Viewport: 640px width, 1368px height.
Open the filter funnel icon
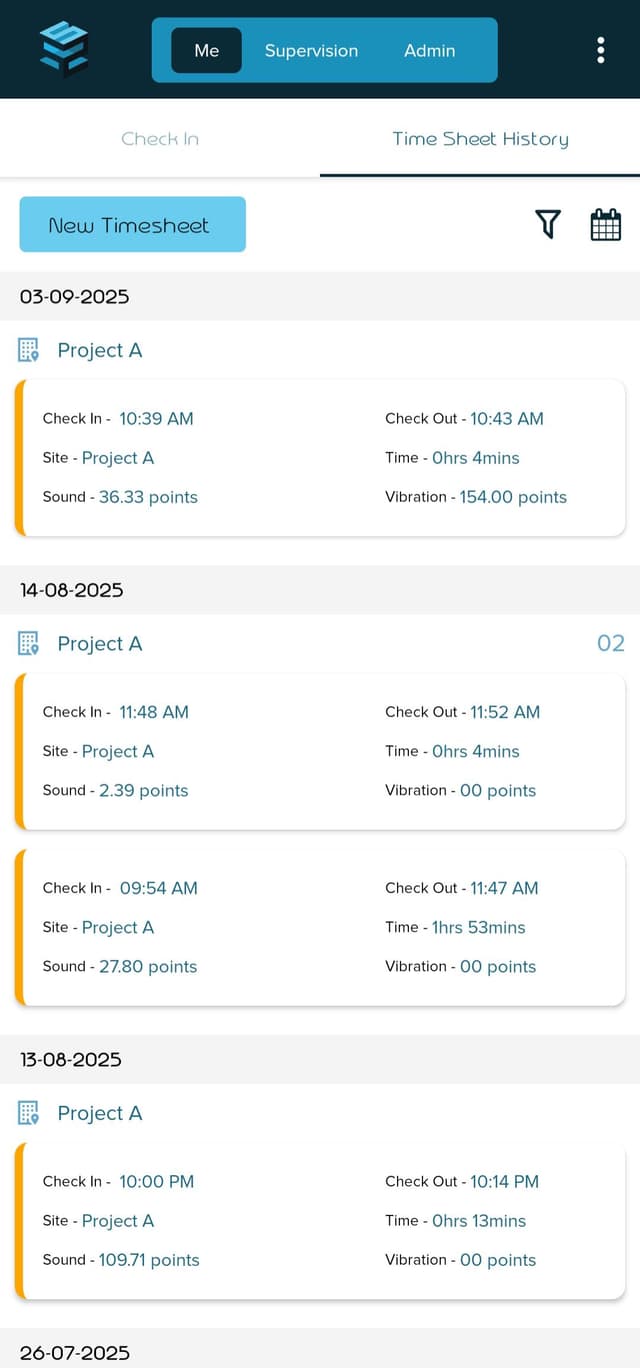tap(547, 224)
